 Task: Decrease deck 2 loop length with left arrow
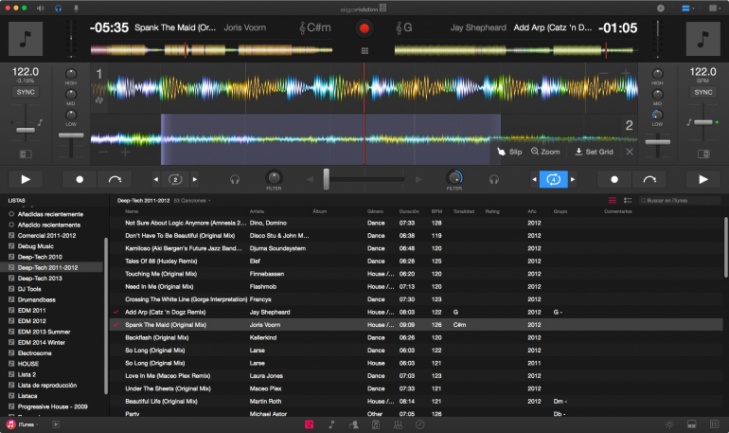point(534,180)
